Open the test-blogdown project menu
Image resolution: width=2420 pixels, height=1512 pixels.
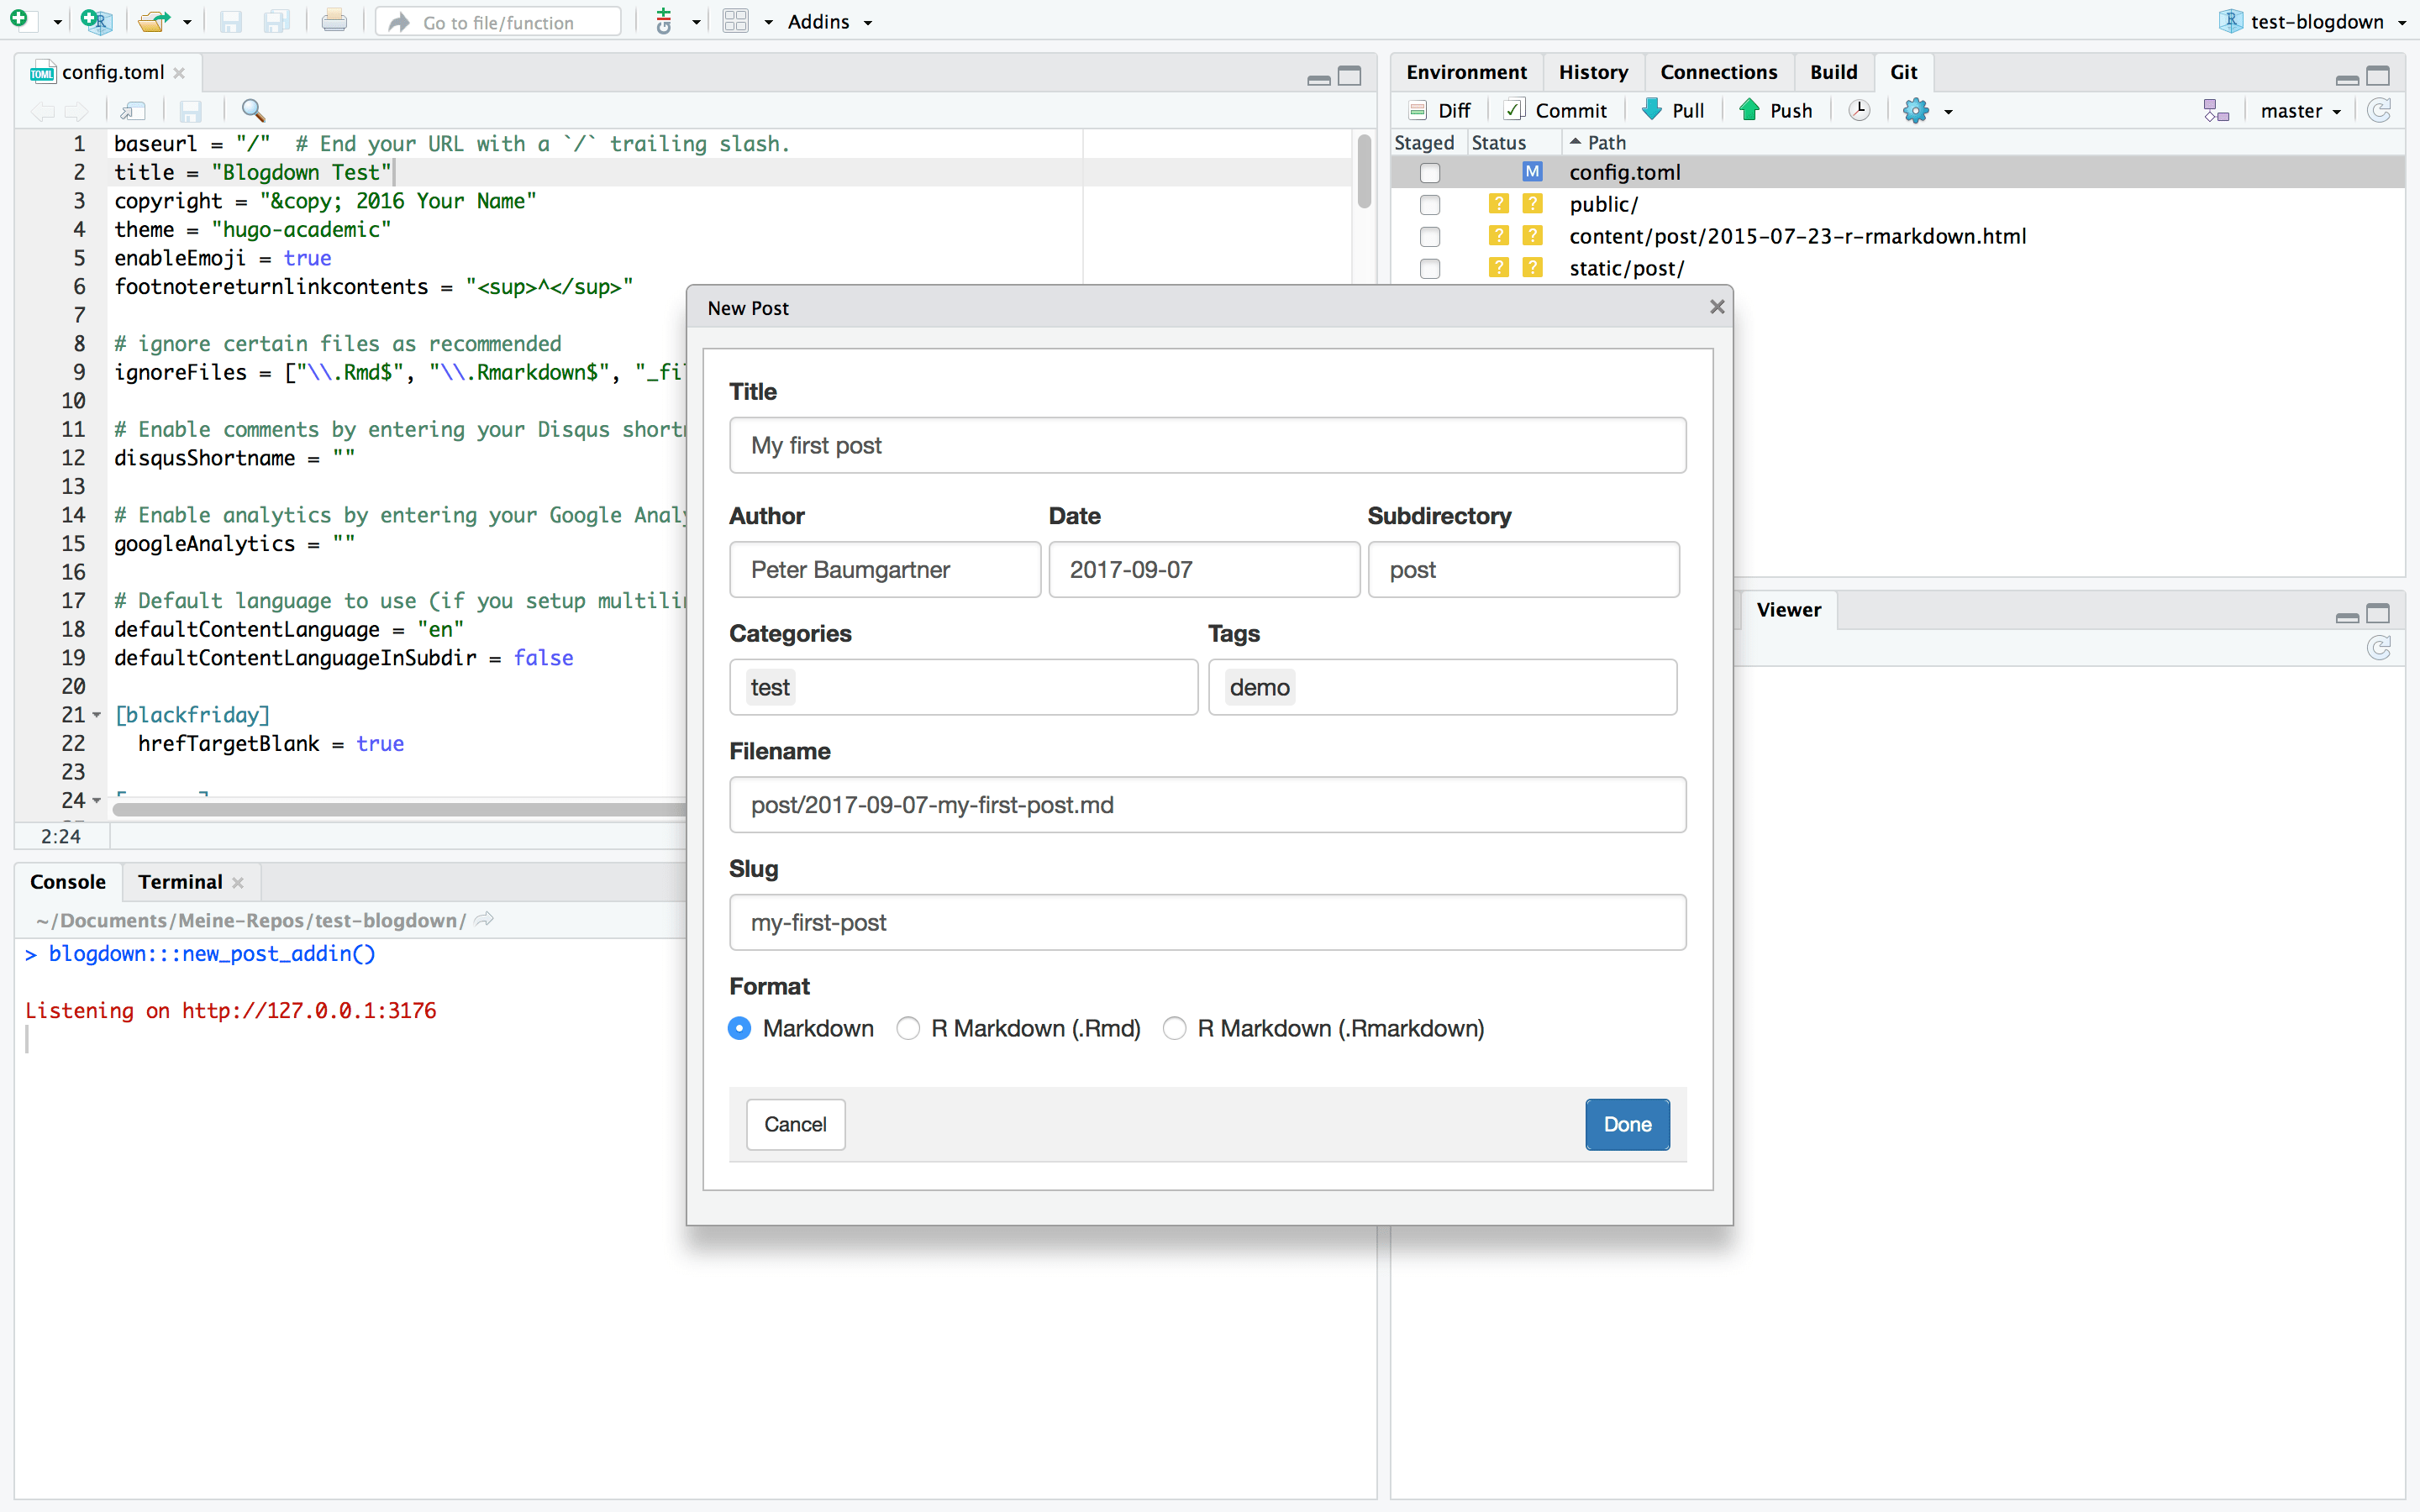coord(2314,21)
